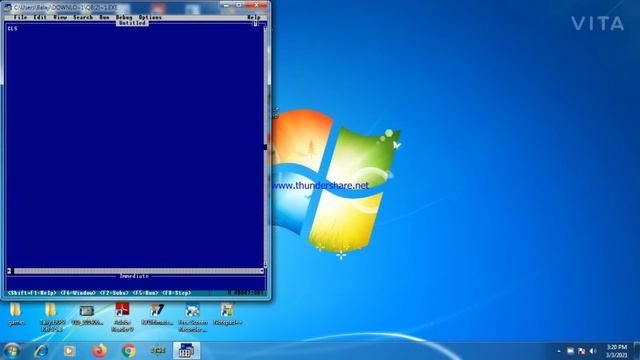Launch Windows Media Player from taskbar
This screenshot has height=360, width=640.
click(69, 351)
